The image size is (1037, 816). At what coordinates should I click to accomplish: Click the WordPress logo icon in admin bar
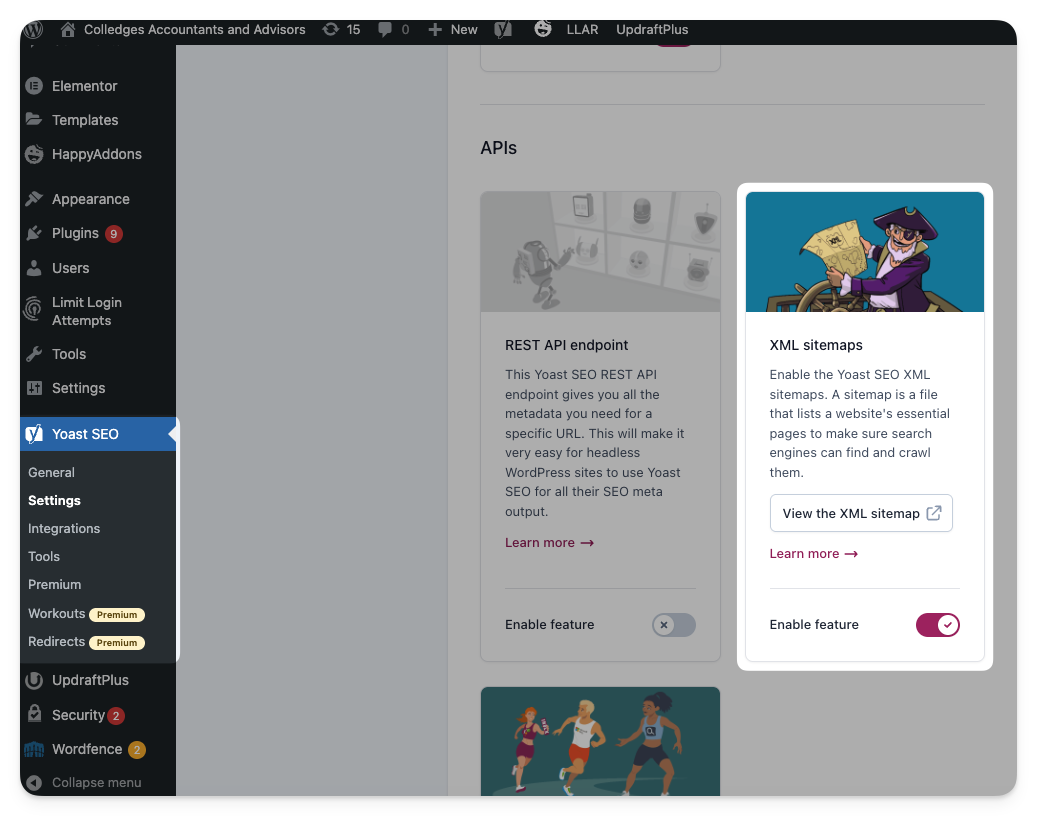(x=33, y=29)
